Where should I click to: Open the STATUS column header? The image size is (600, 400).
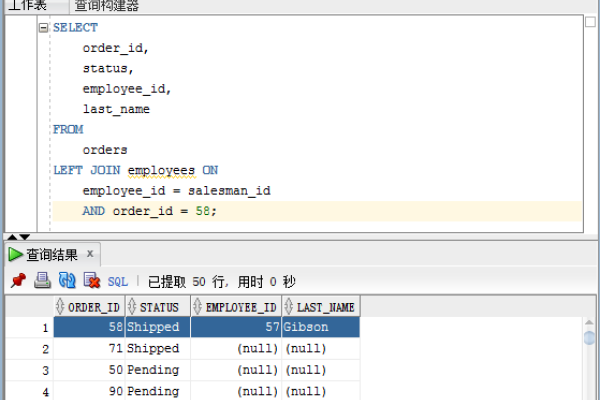160,307
